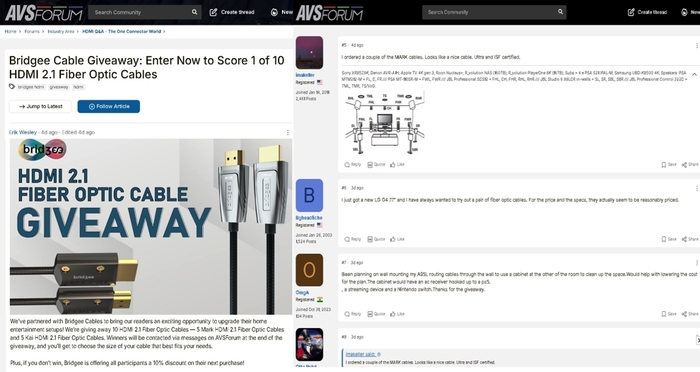Like post #5 about MARK cables

coord(397,164)
